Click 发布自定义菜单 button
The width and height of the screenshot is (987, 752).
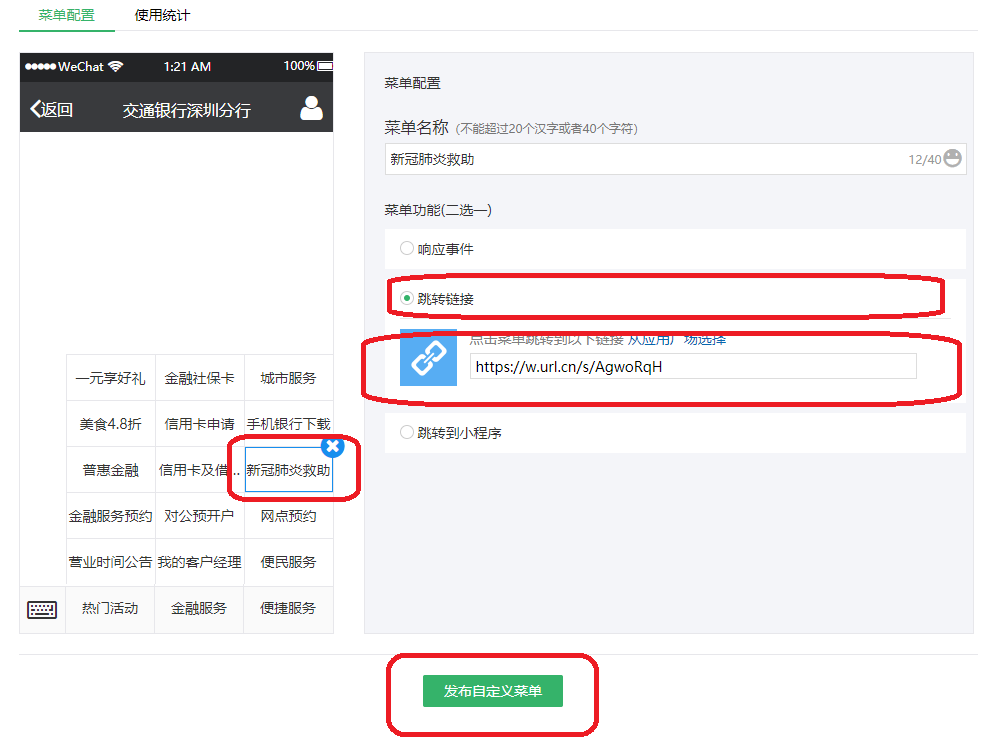click(x=493, y=691)
